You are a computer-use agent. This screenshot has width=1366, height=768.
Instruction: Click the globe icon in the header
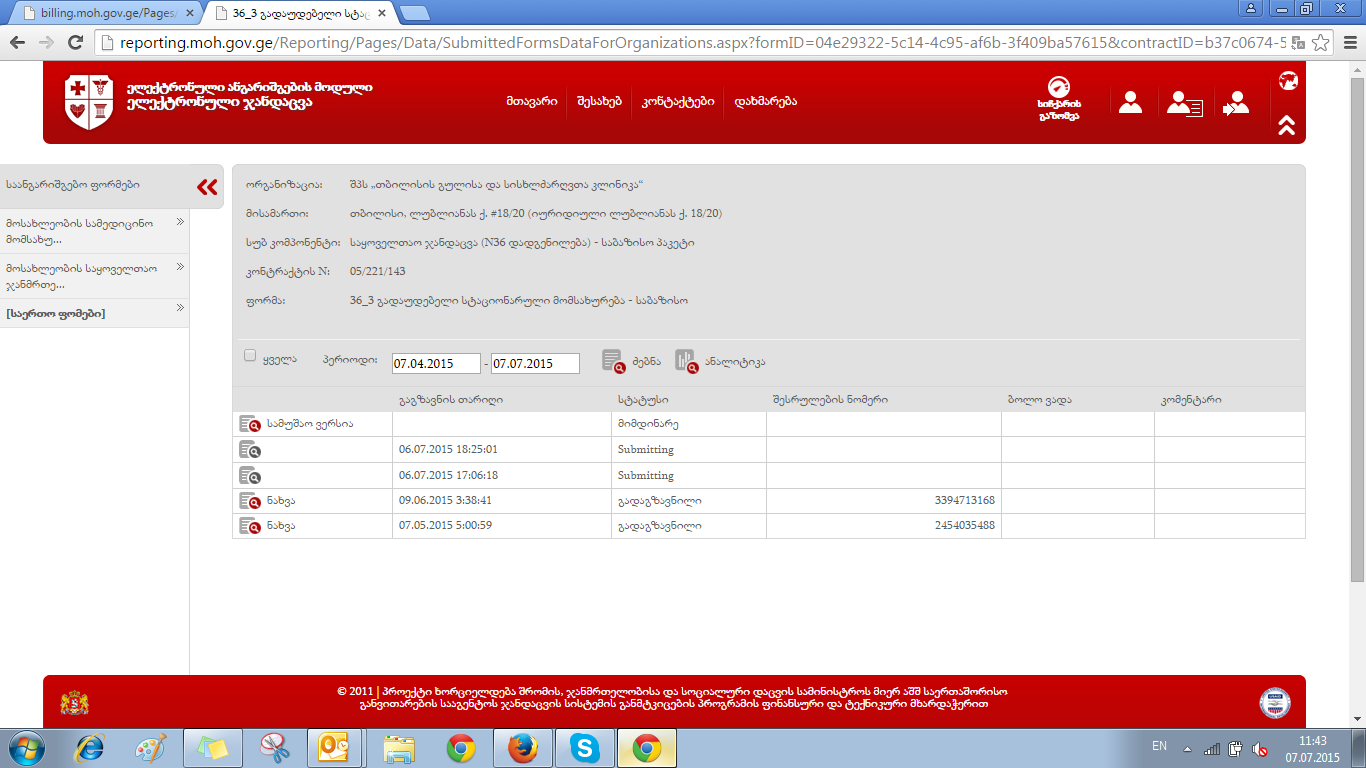pos(1287,81)
